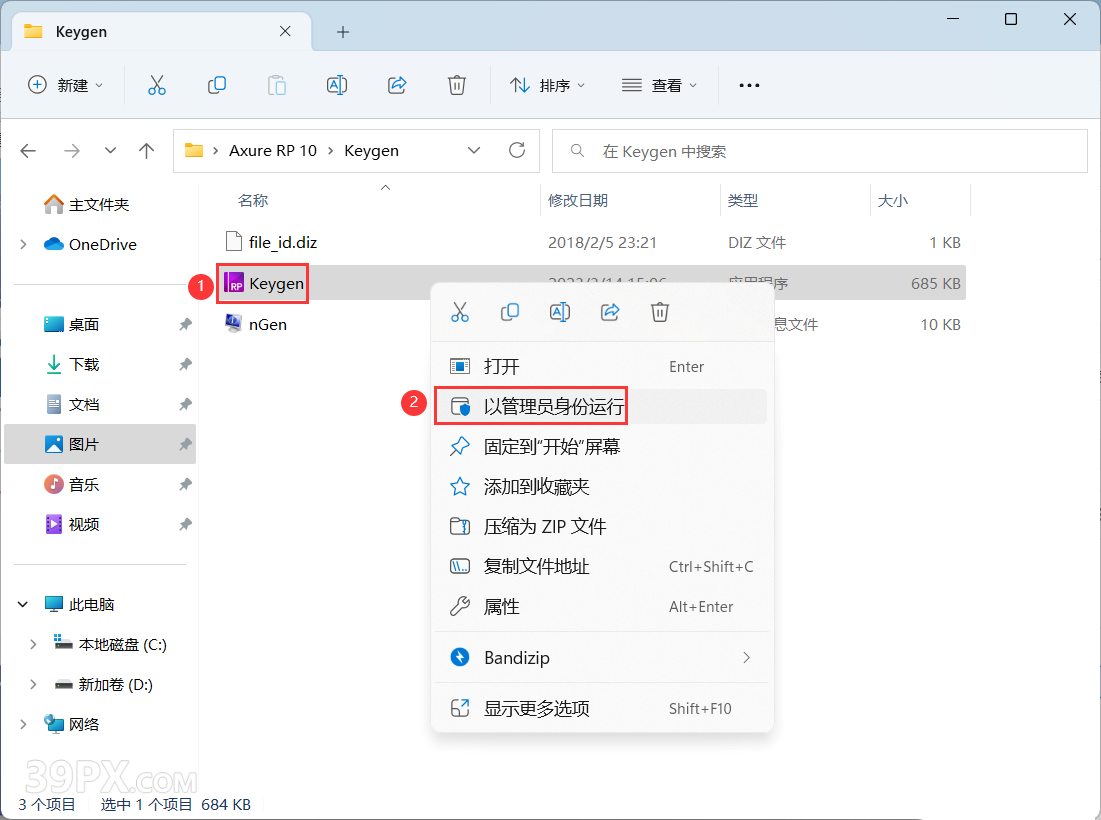Click the Copy icon in the context menu
Screen dimensions: 1101x820
[510, 312]
